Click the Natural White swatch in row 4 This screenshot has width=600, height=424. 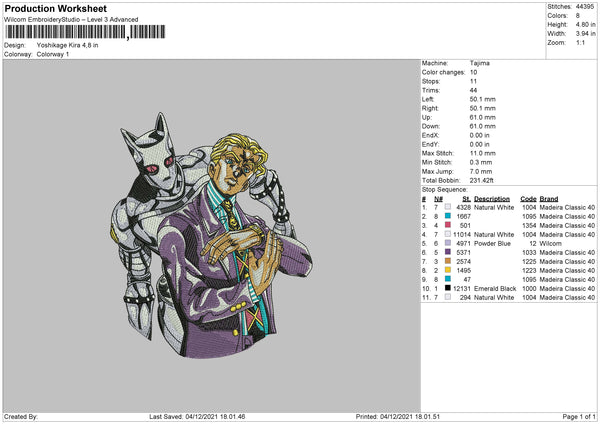tap(448, 234)
